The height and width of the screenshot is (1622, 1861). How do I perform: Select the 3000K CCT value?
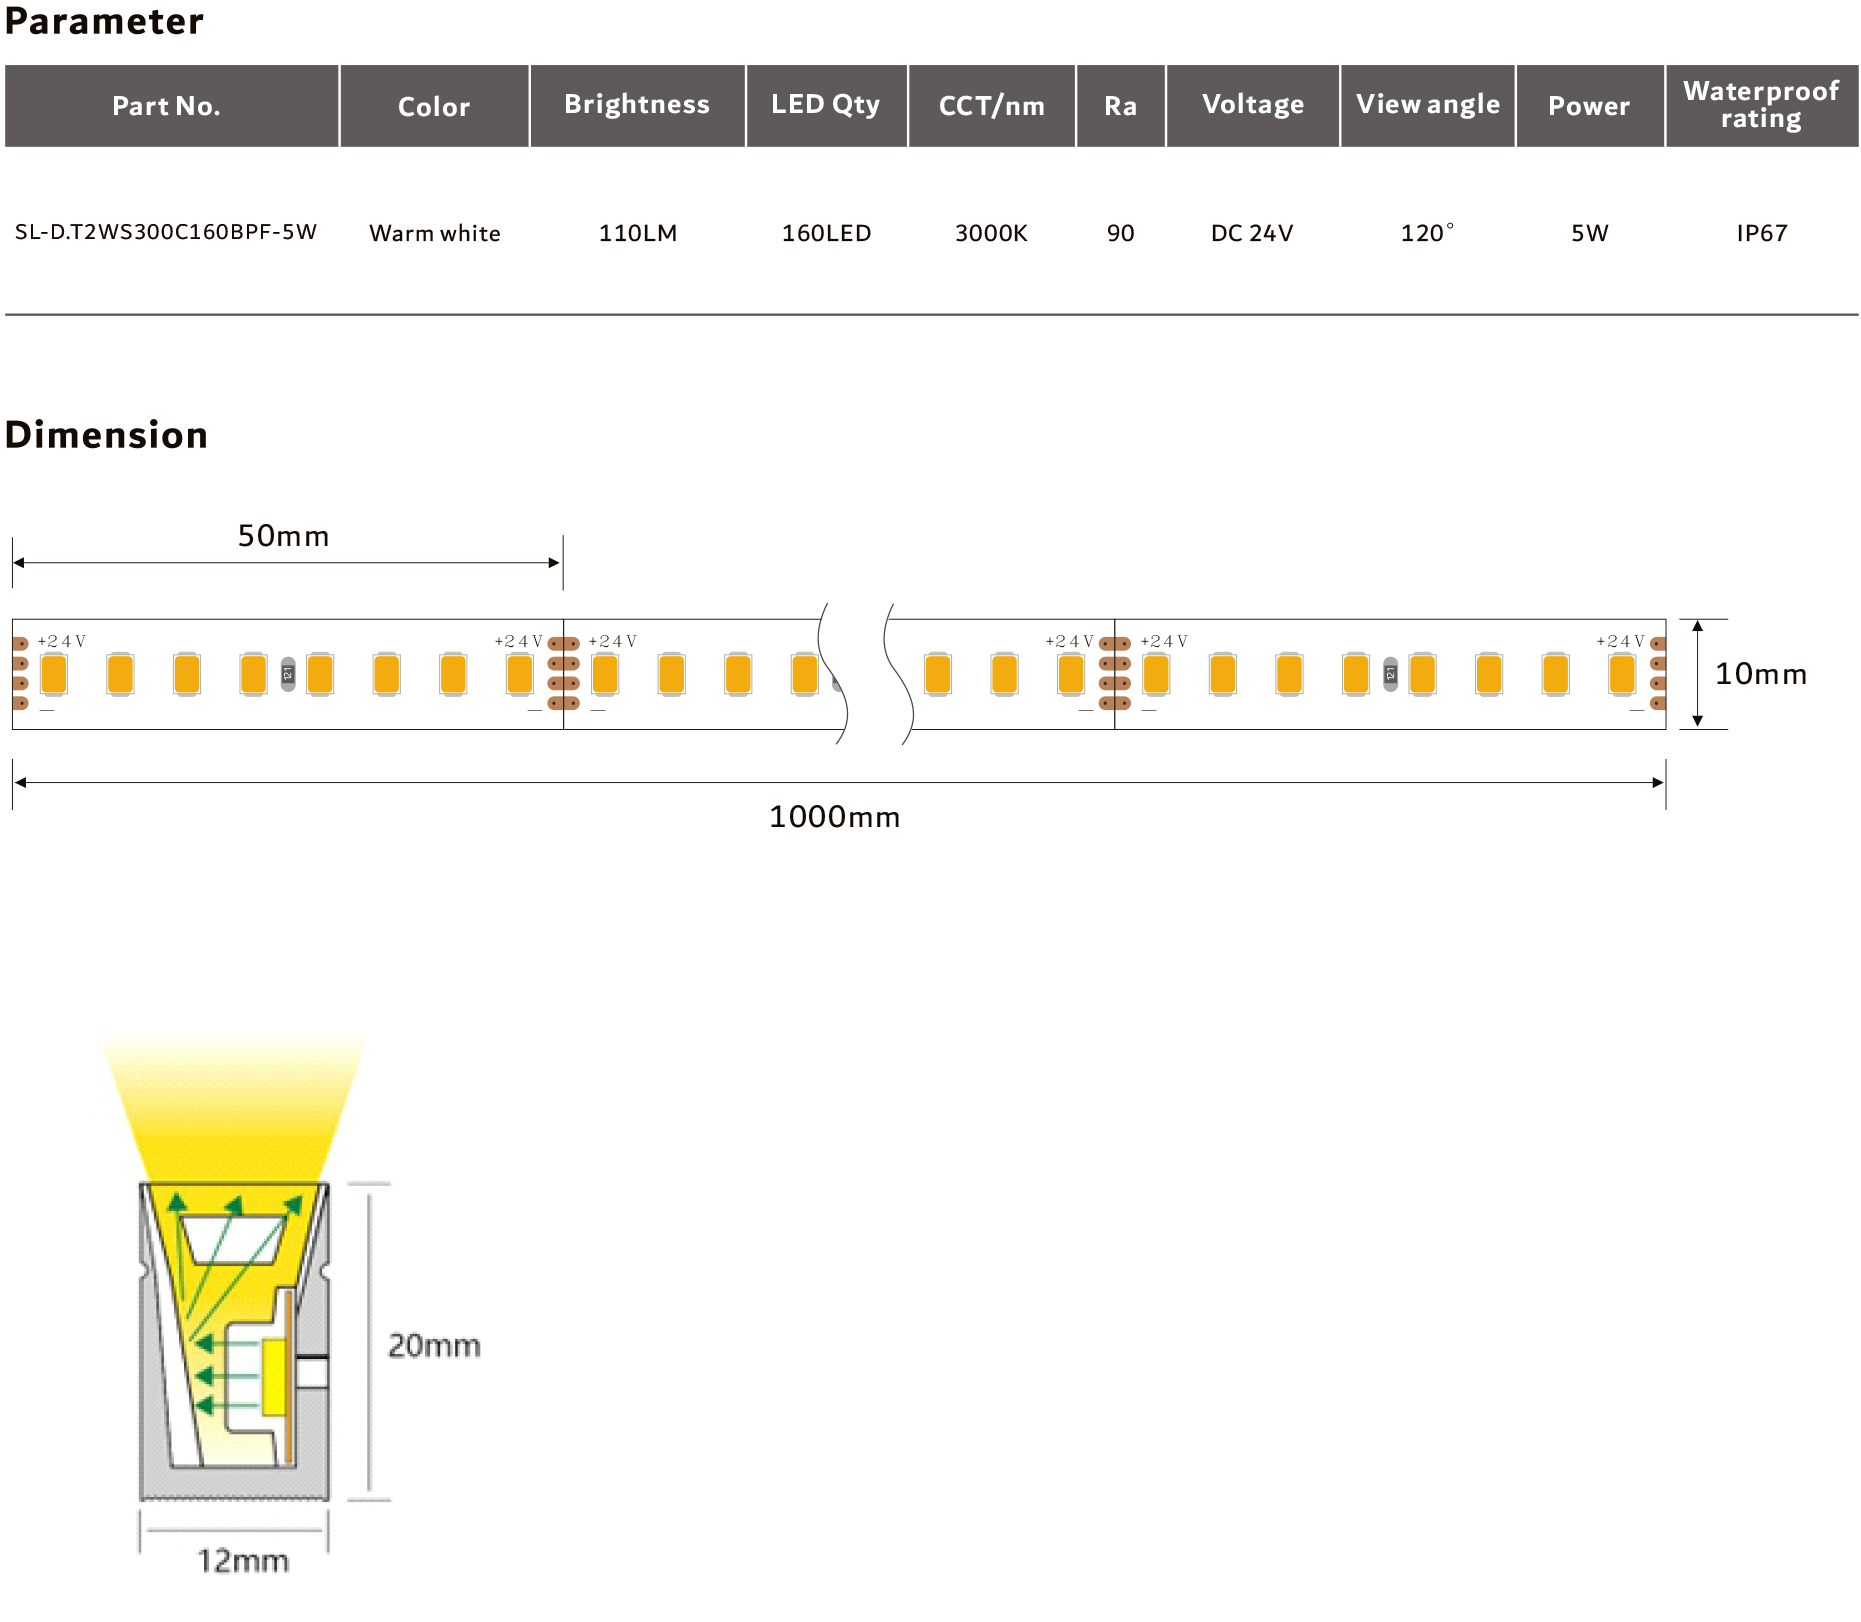990,233
